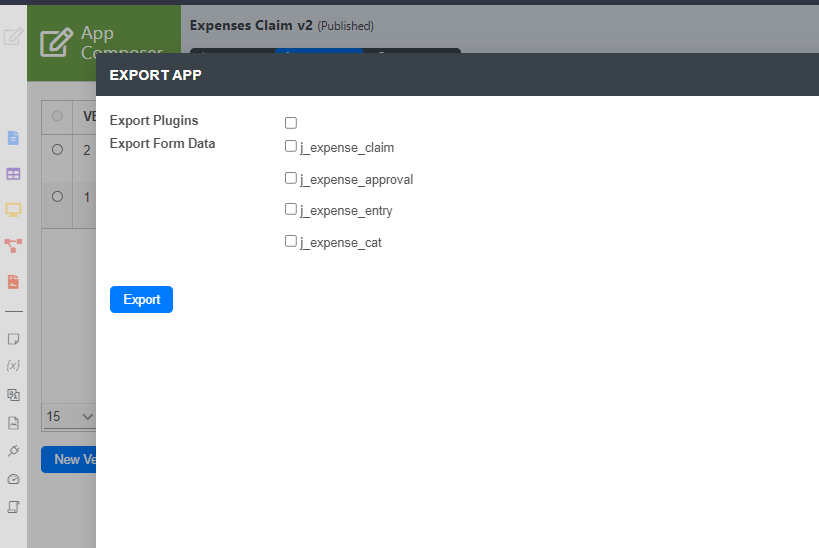Open the translation messages icon in sidebar
819x548 pixels.
(13, 395)
